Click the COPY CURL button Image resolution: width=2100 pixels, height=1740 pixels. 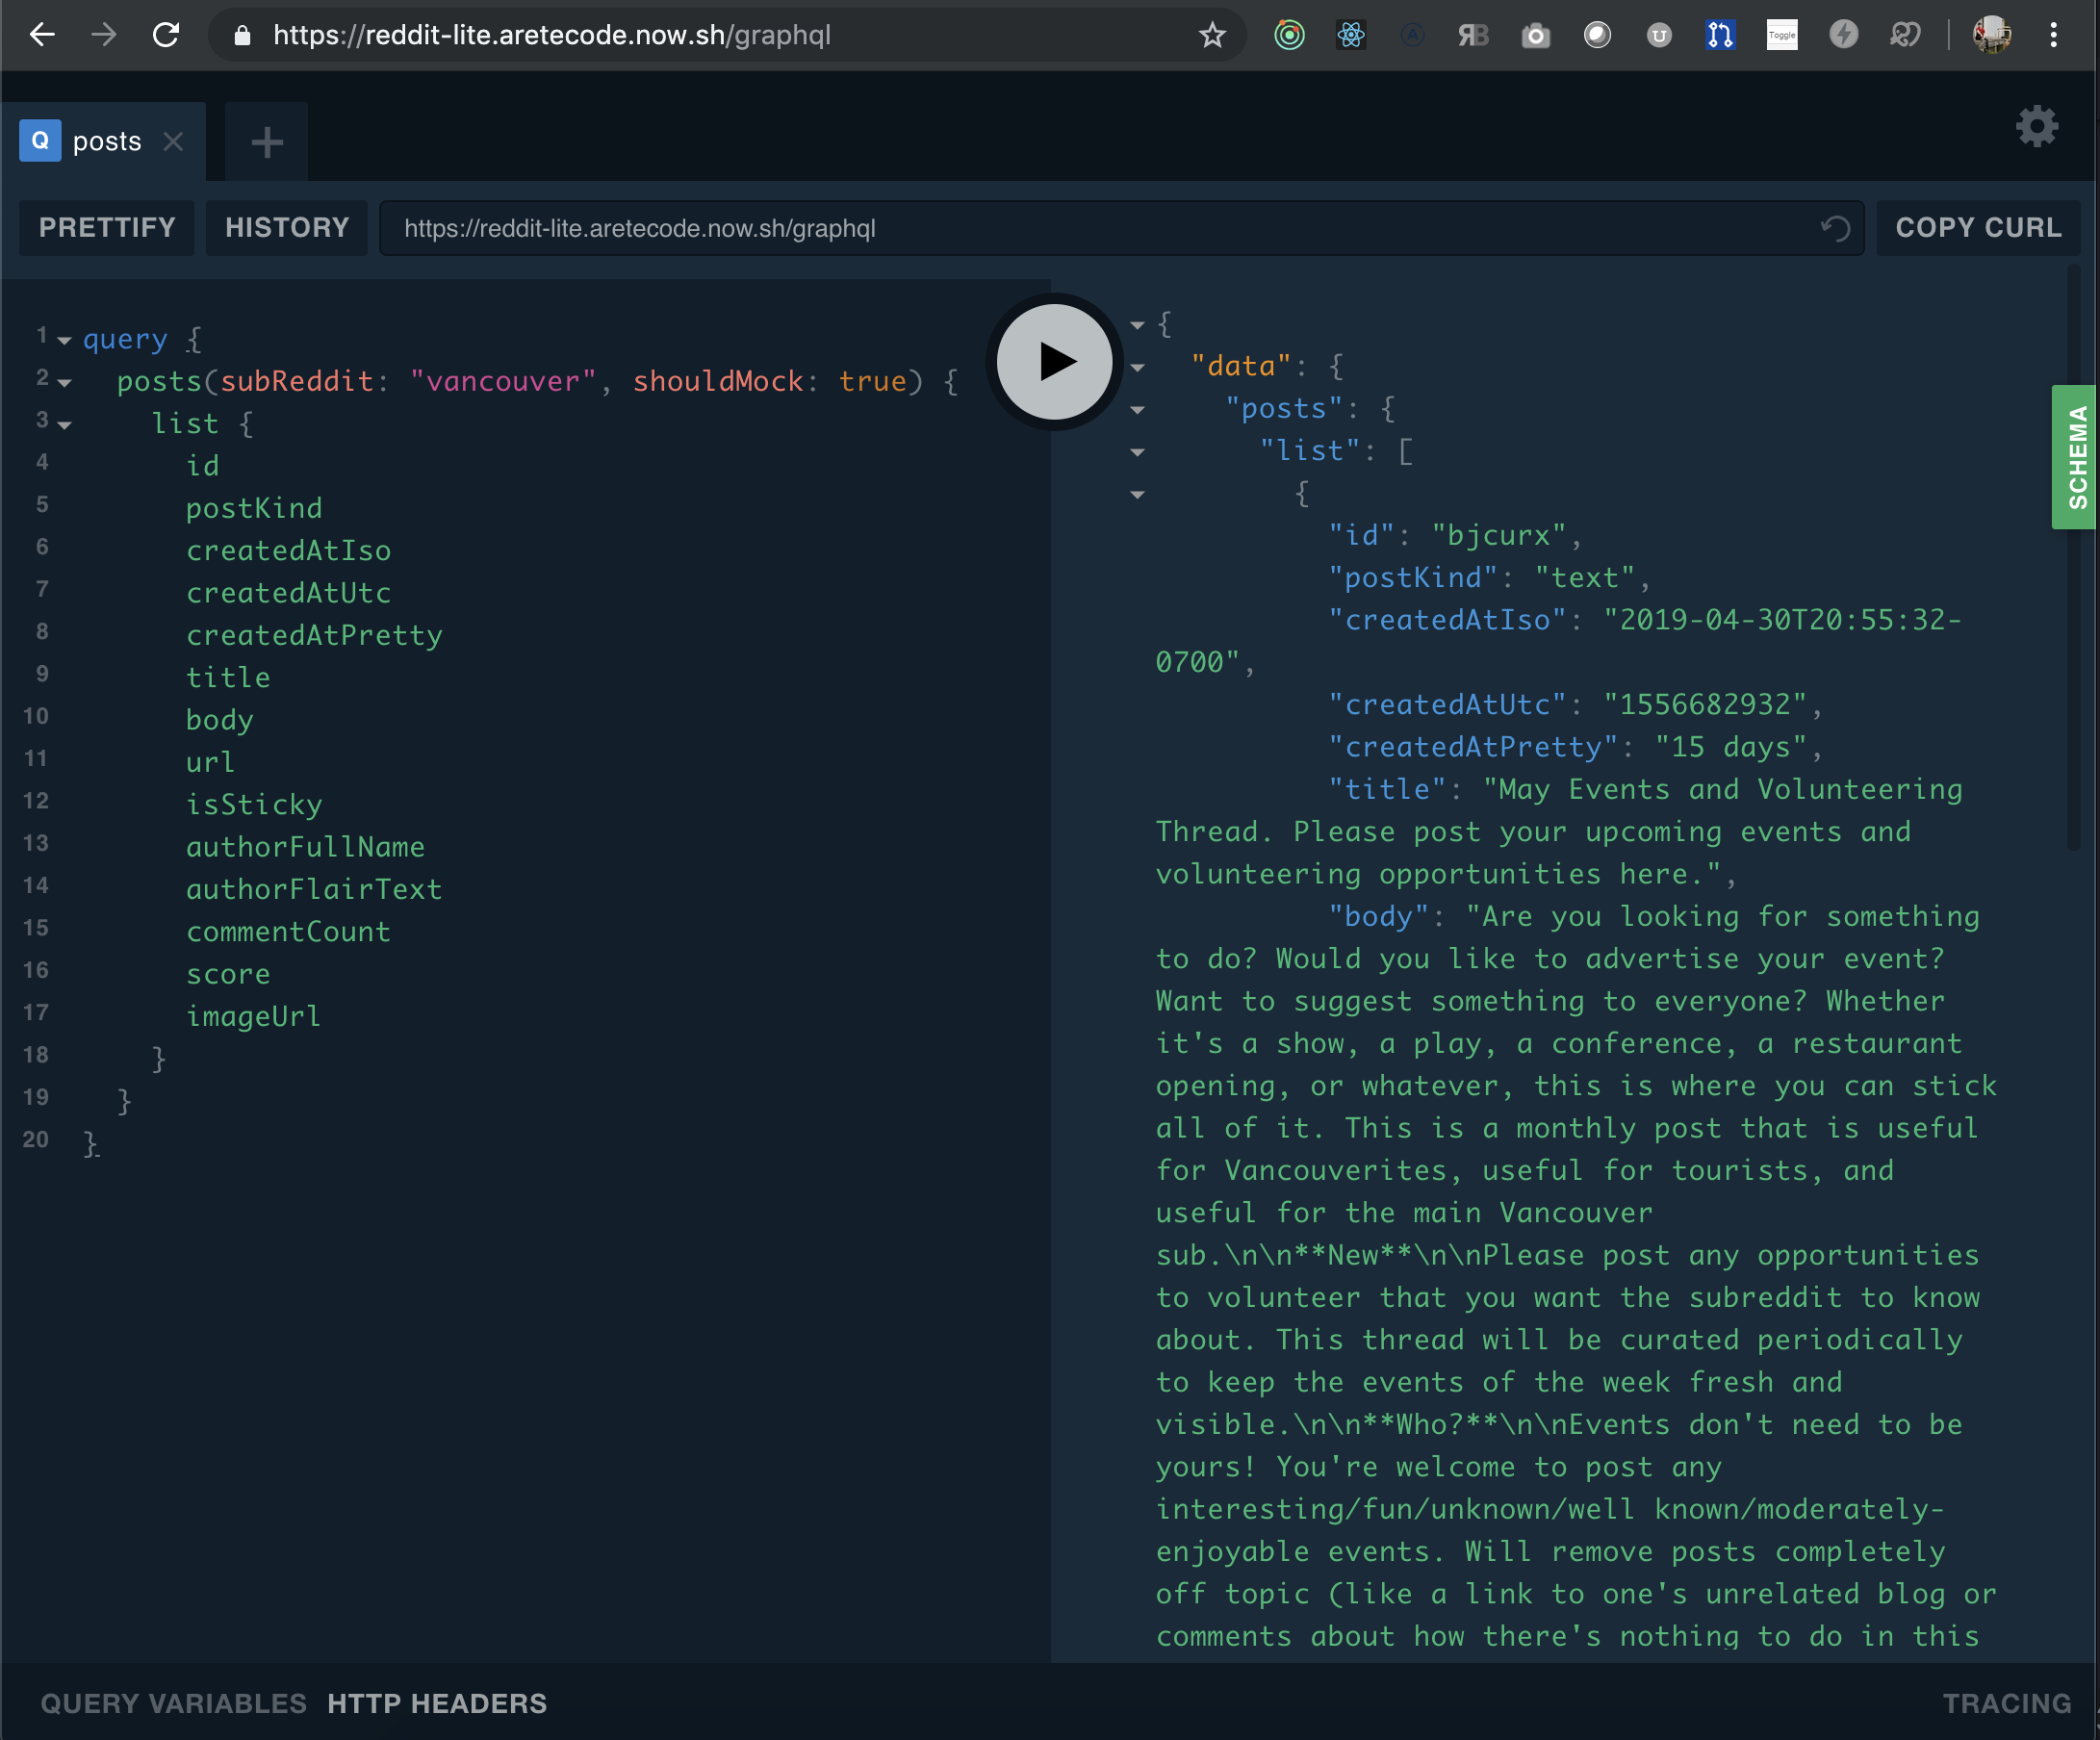[x=1977, y=227]
